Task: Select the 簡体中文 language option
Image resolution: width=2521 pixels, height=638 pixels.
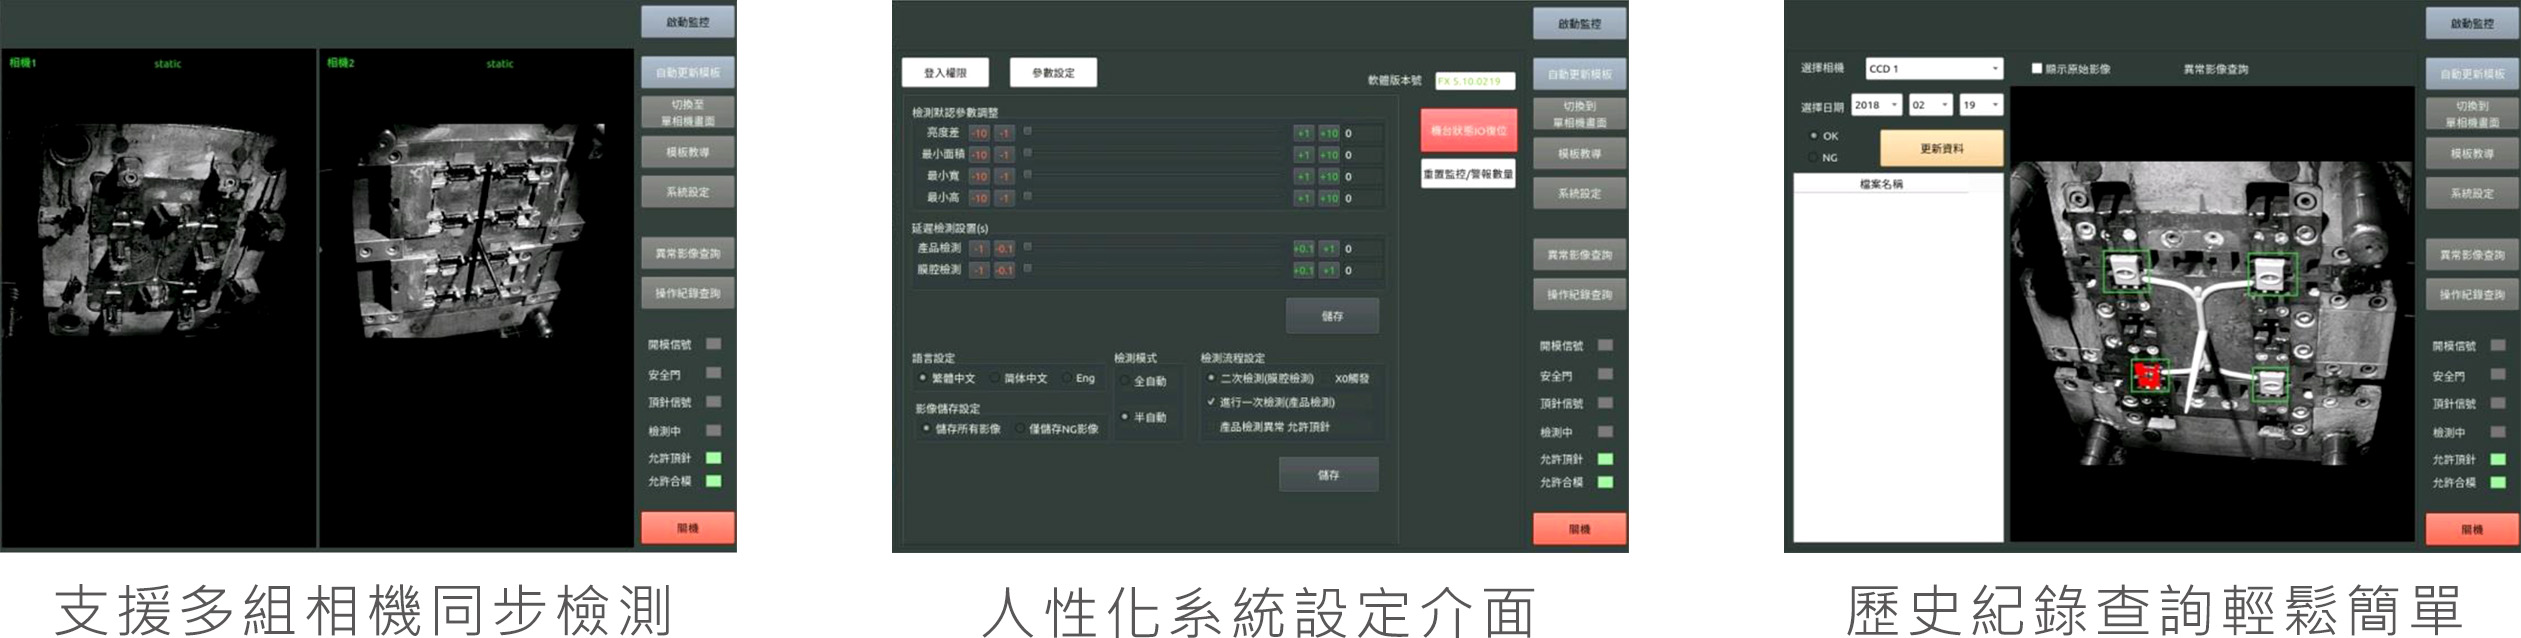Action: (x=996, y=378)
